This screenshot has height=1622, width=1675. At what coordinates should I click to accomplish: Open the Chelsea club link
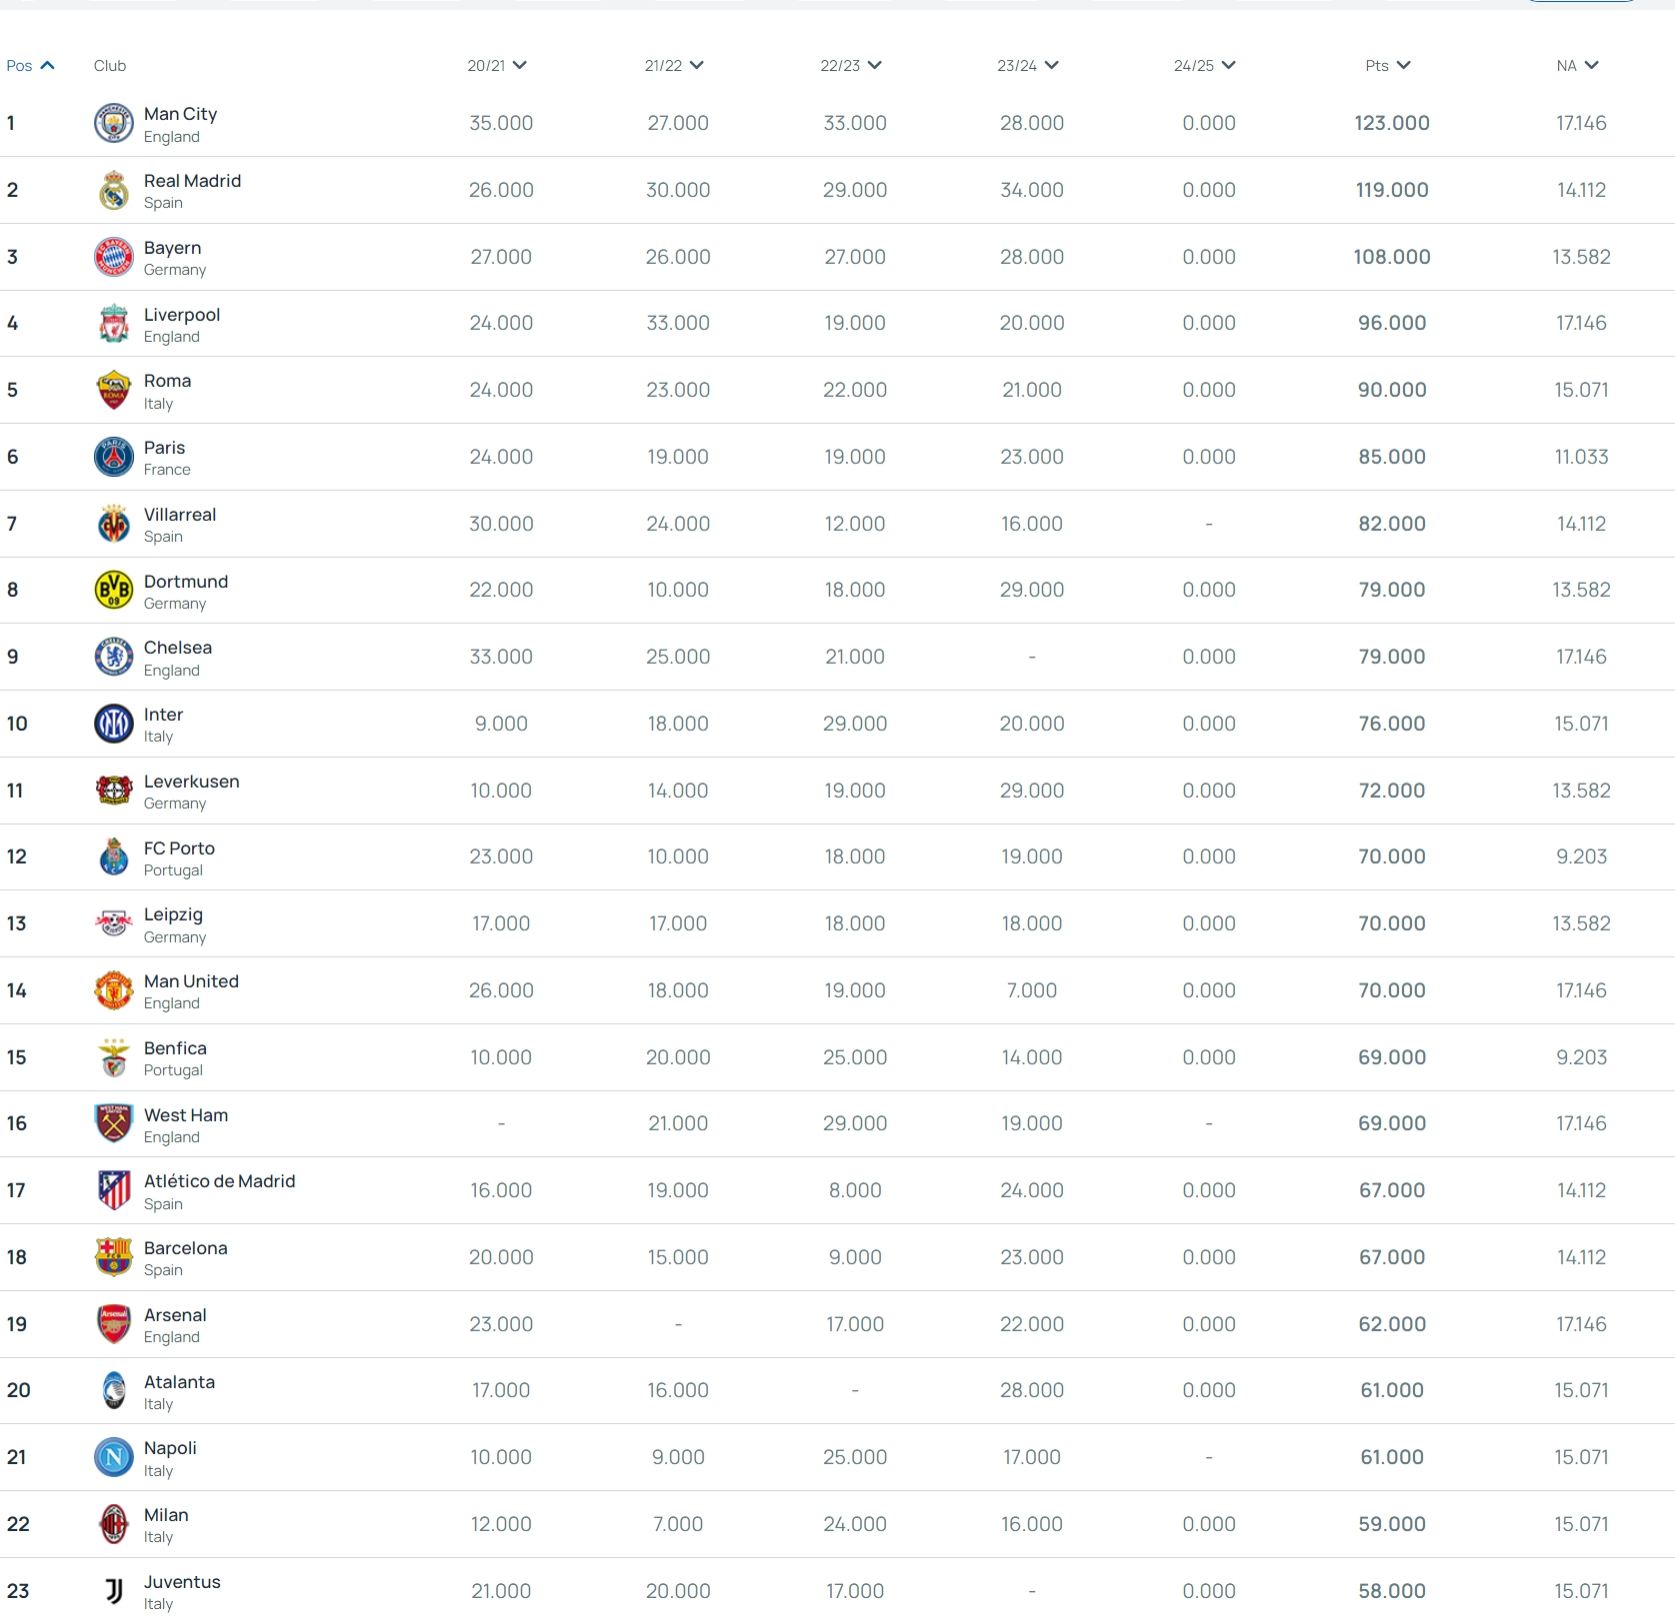[178, 648]
